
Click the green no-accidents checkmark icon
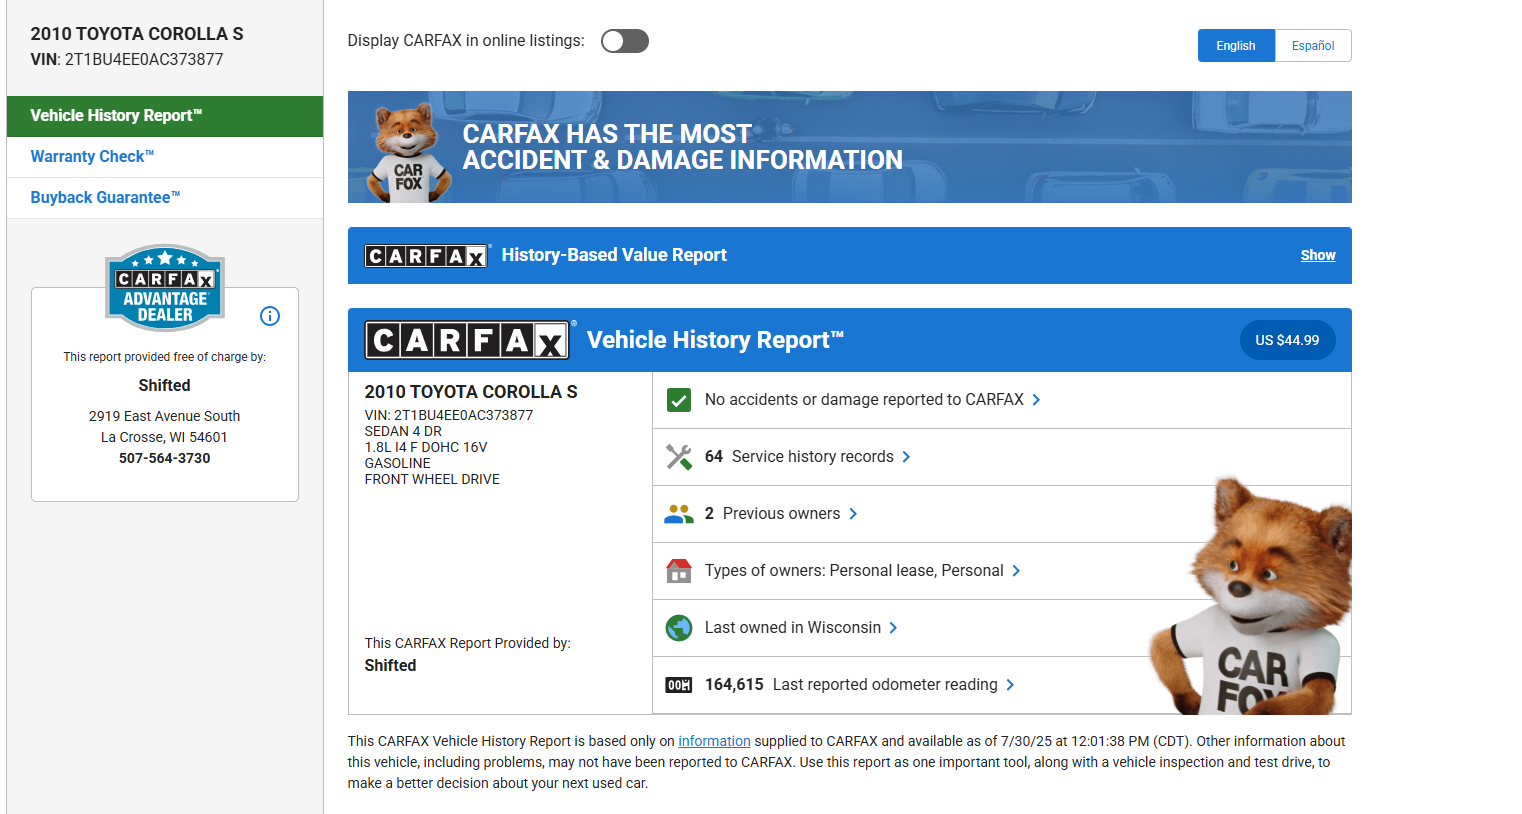pyautogui.click(x=679, y=400)
